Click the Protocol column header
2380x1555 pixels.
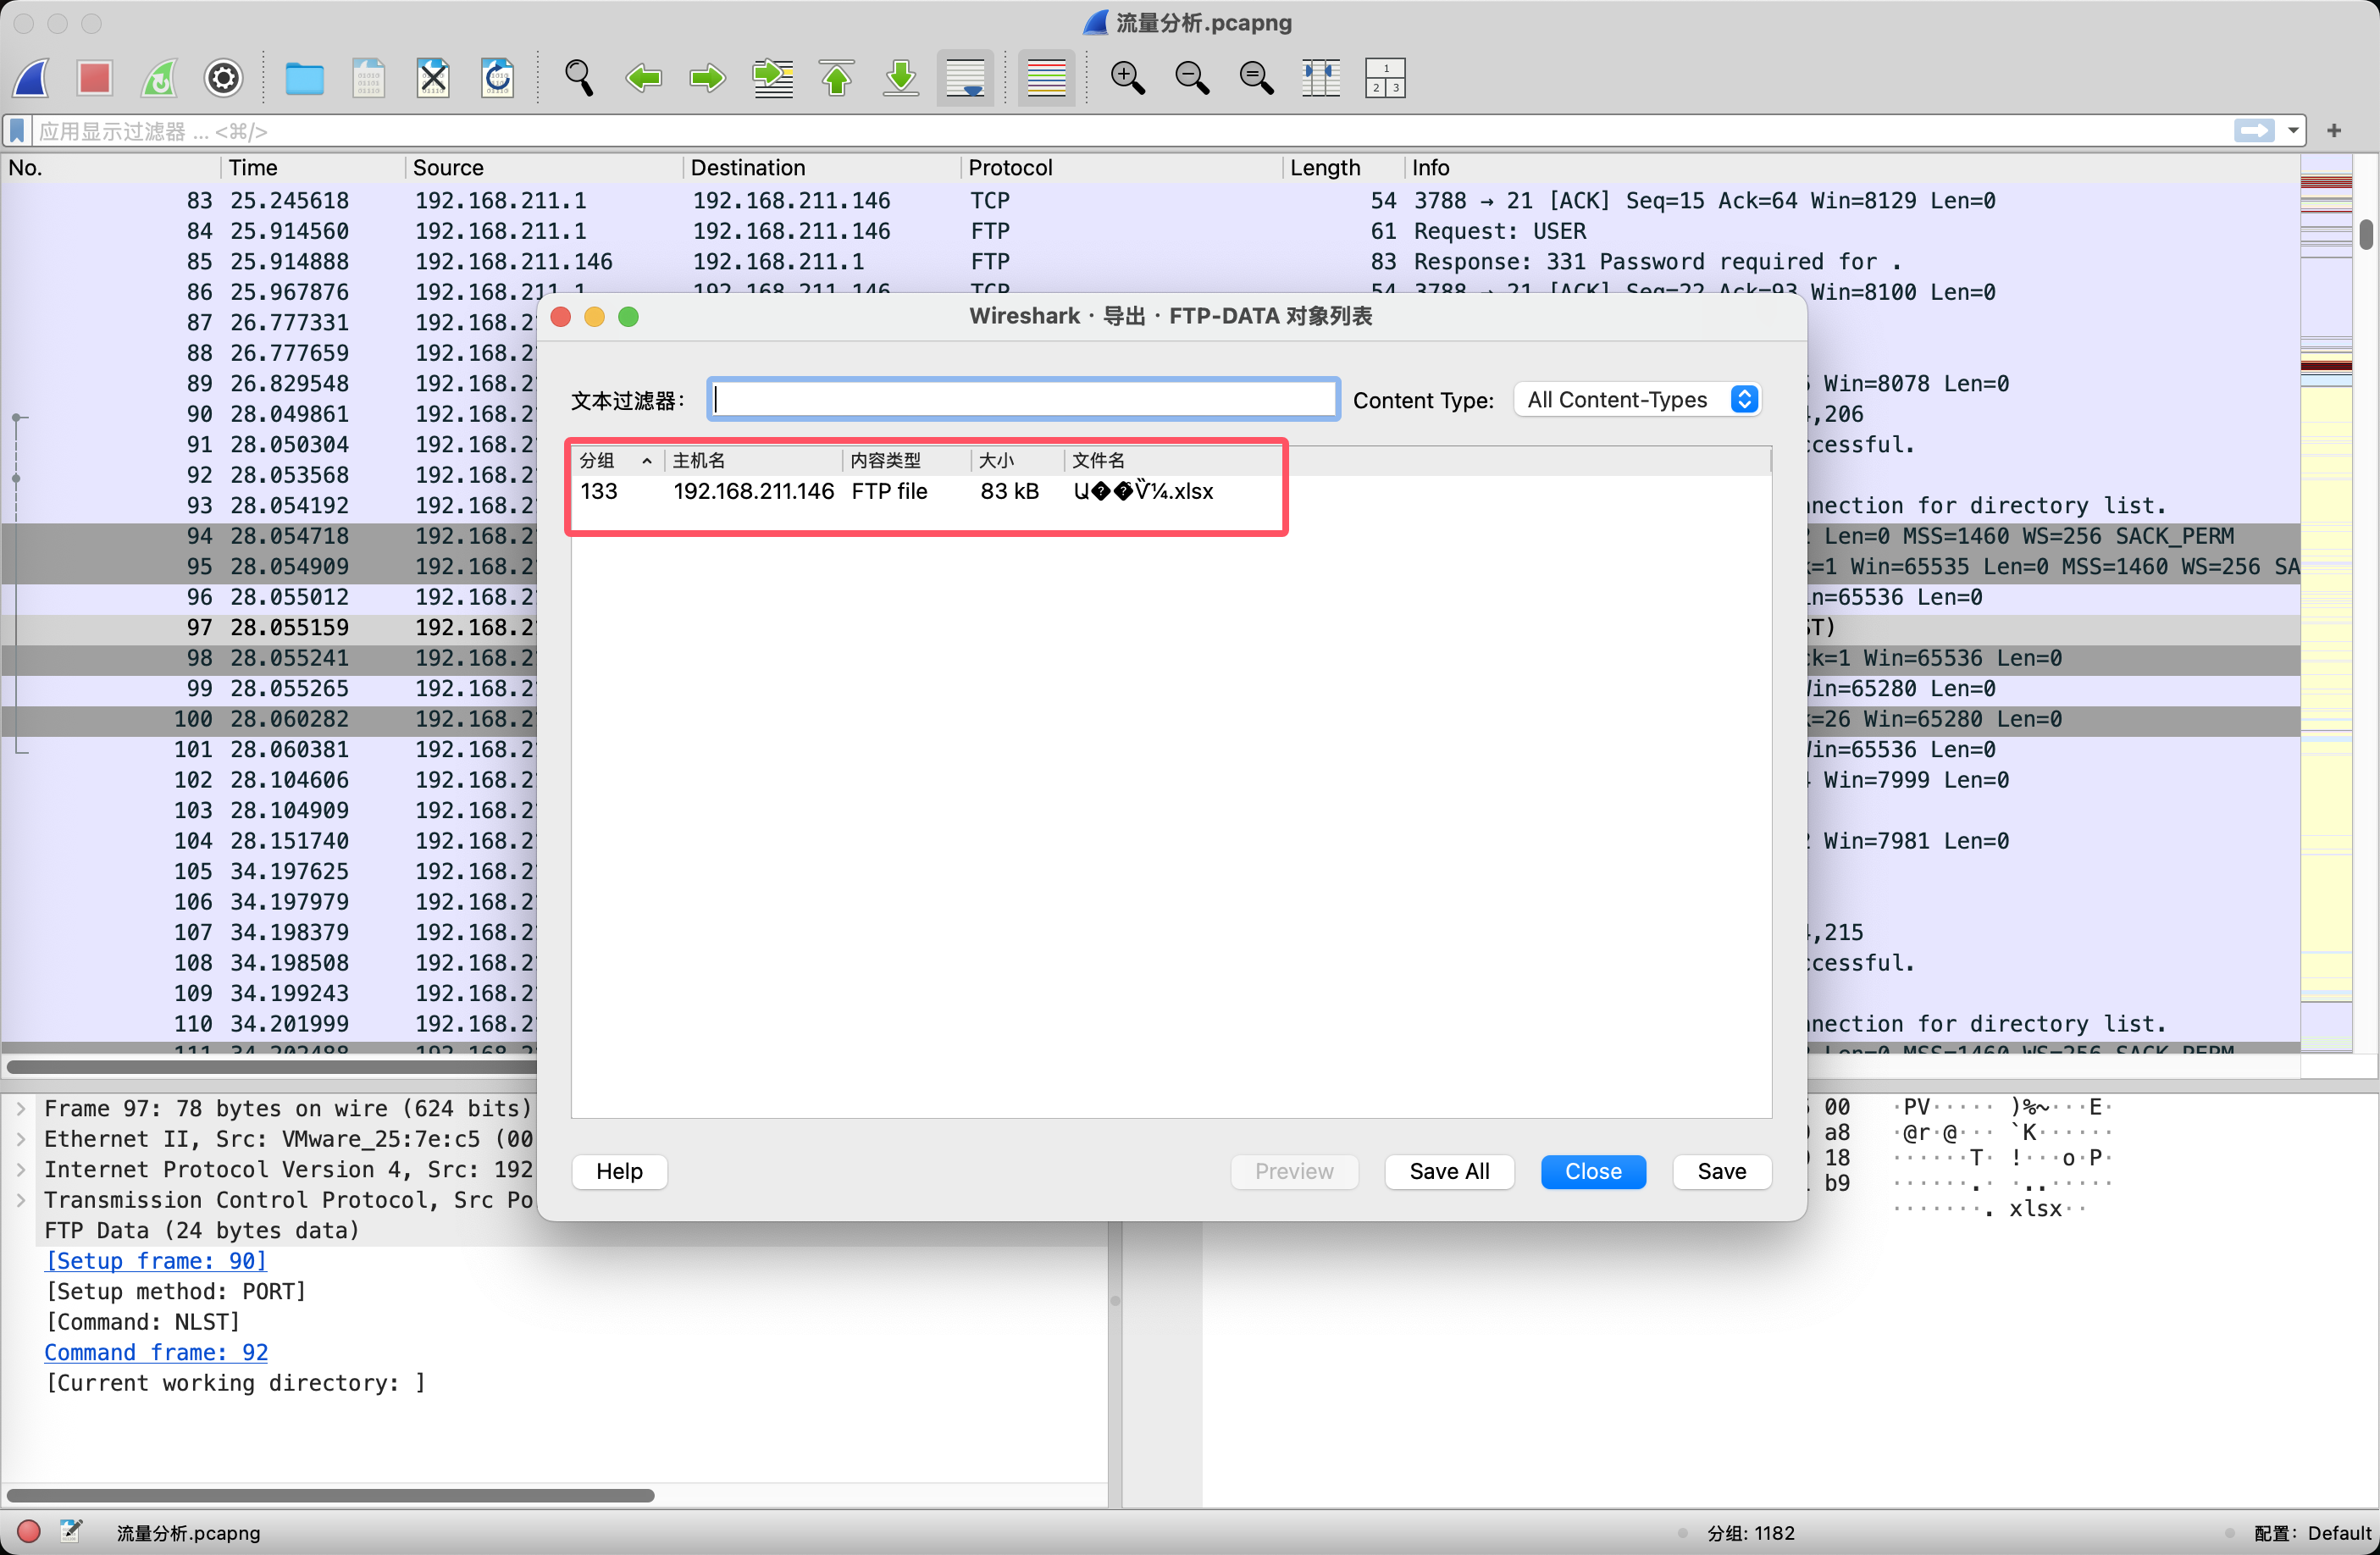(1010, 168)
